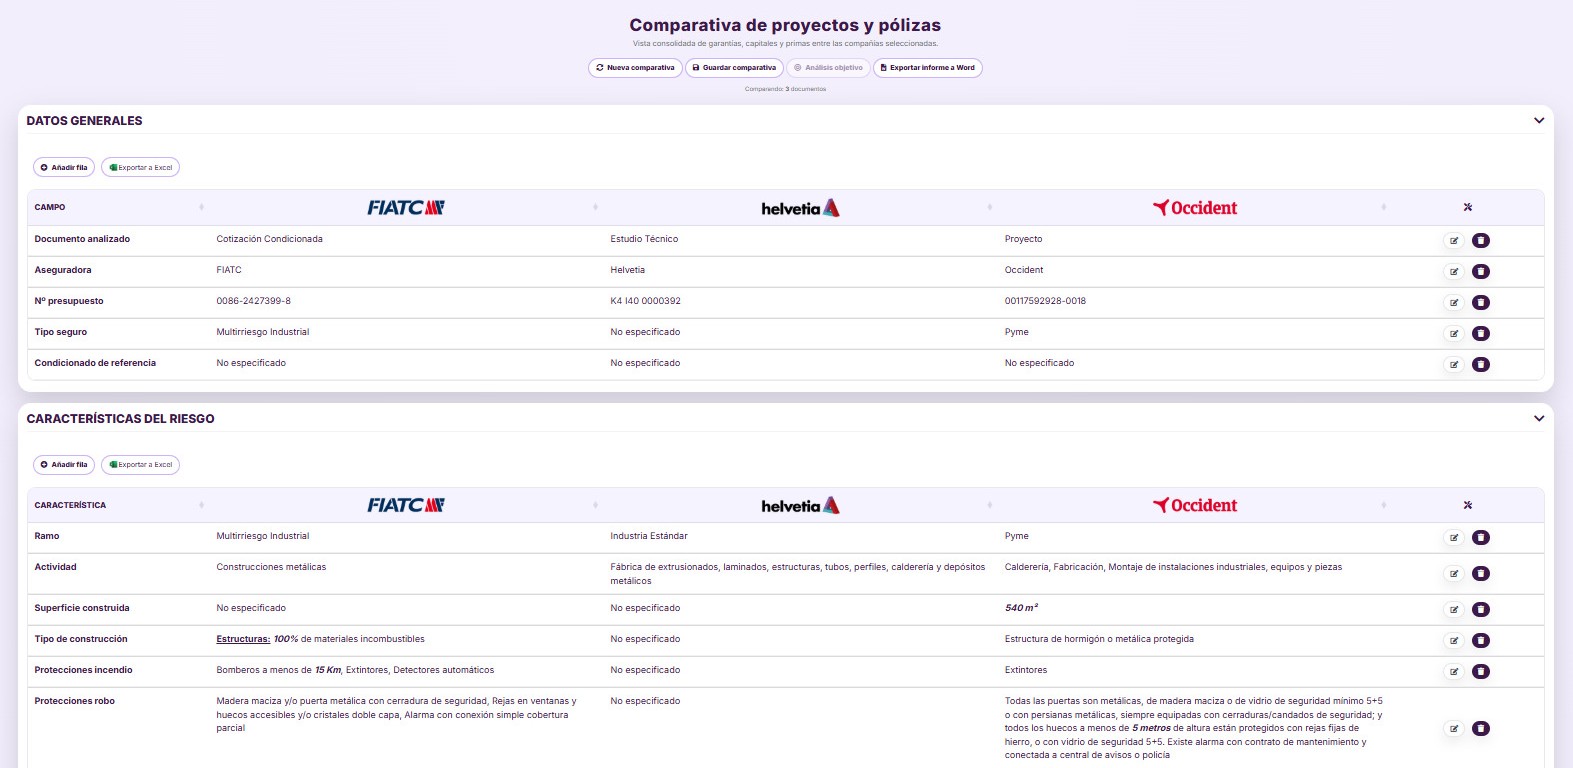Export Datos Generales table to Excel
The height and width of the screenshot is (768, 1573).
coord(140,167)
